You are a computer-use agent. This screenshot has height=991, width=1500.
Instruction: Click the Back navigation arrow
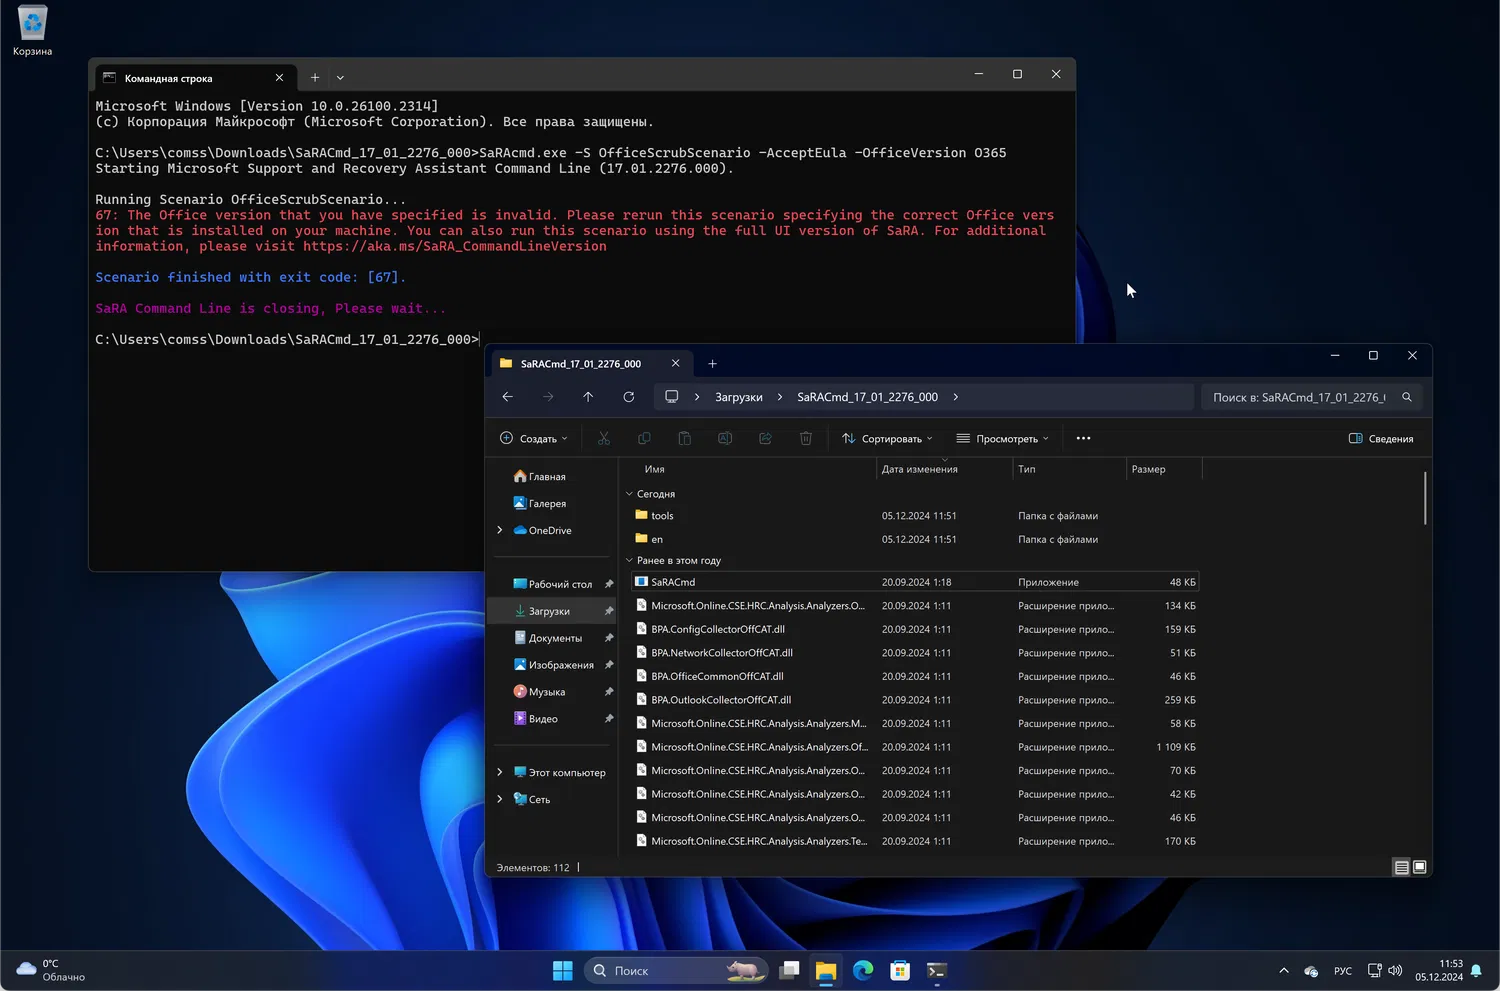point(508,397)
